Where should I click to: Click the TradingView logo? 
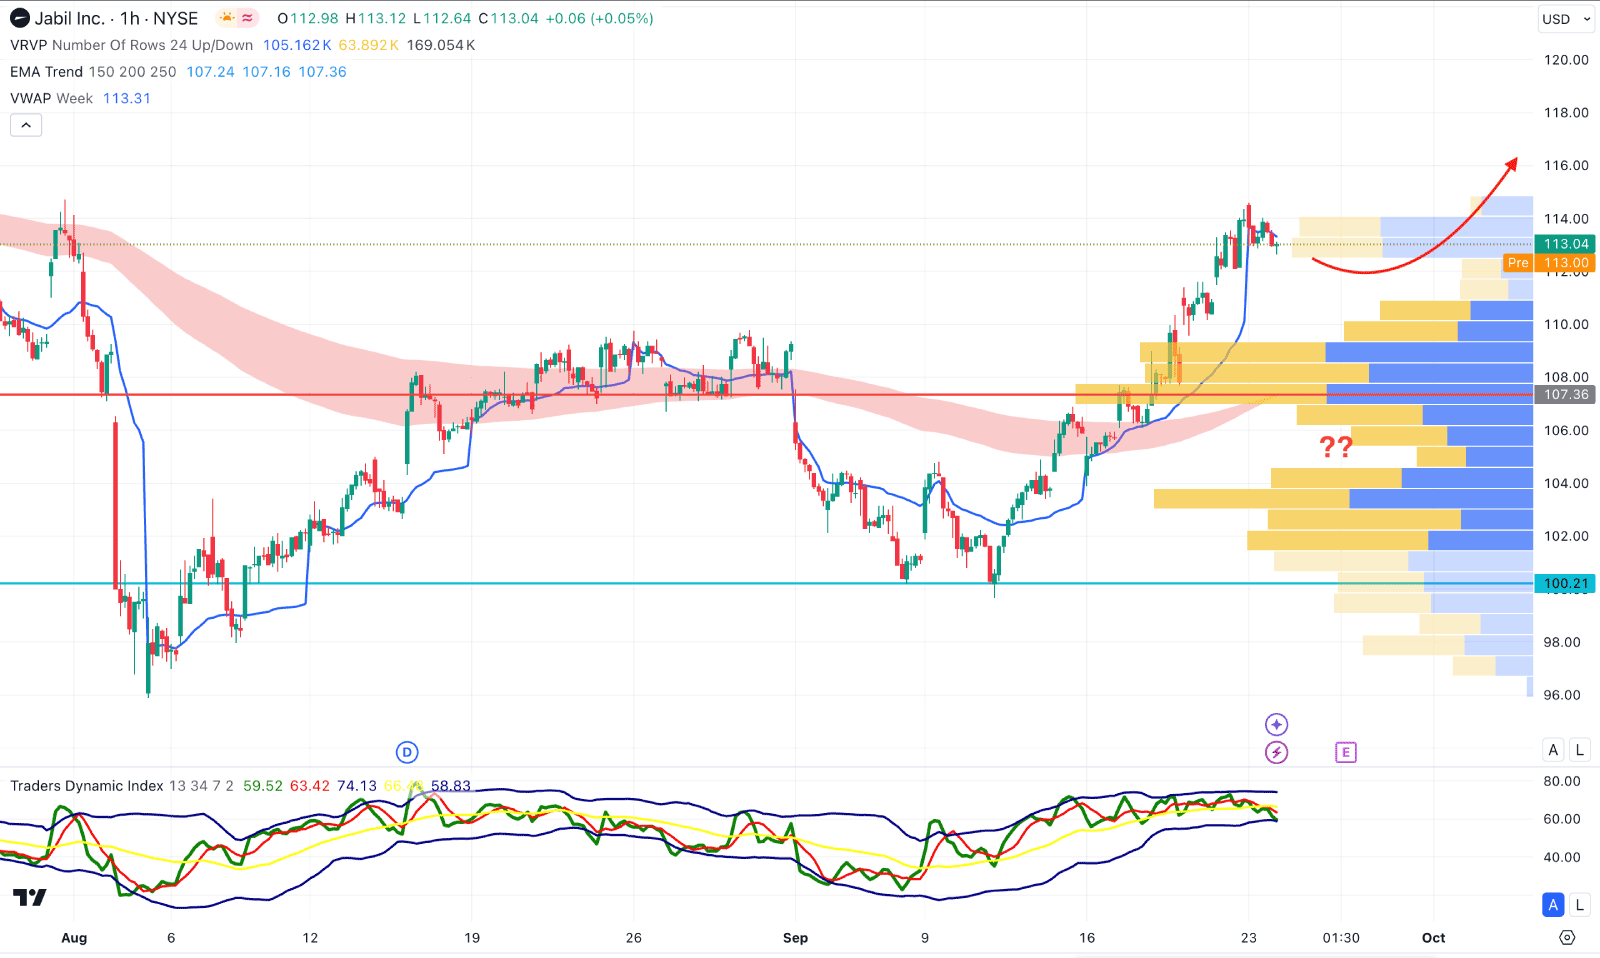point(30,897)
